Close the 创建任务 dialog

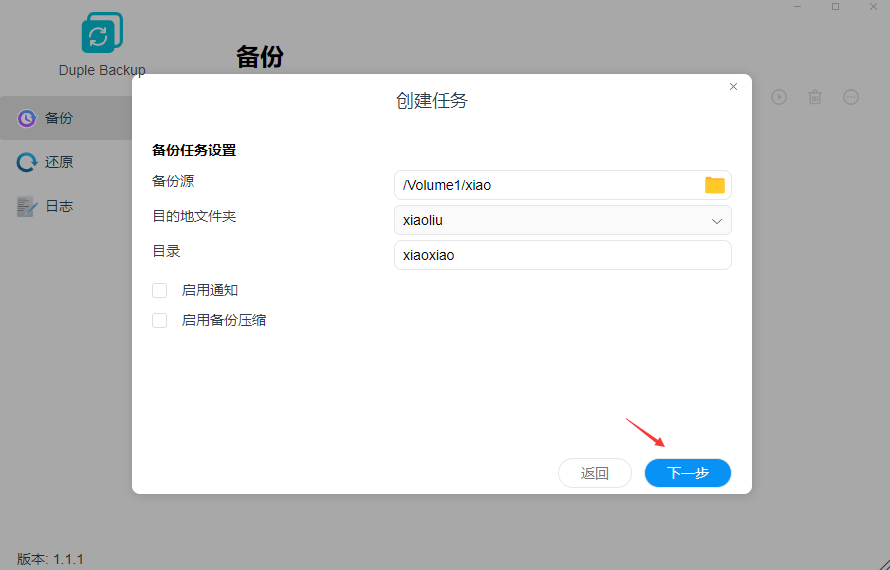coord(733,87)
